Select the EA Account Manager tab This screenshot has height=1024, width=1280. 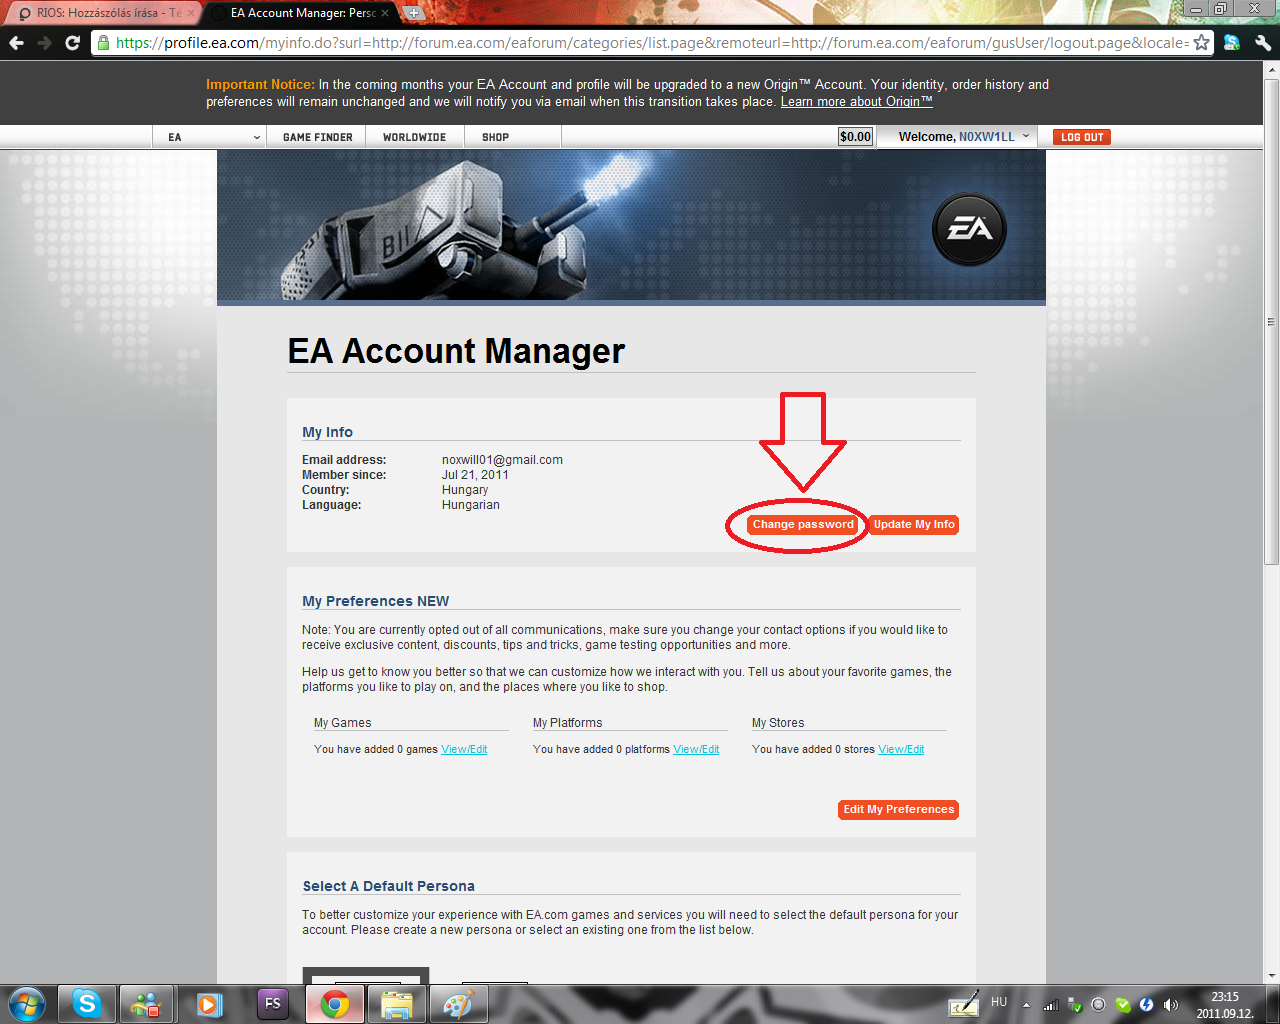pos(303,13)
